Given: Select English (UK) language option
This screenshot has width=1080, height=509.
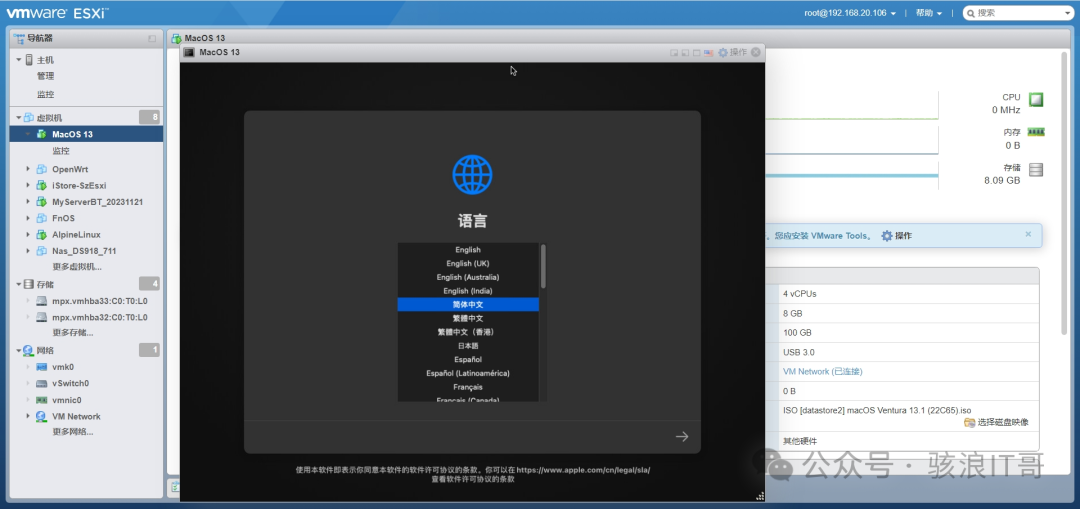Looking at the screenshot, I should (x=468, y=264).
